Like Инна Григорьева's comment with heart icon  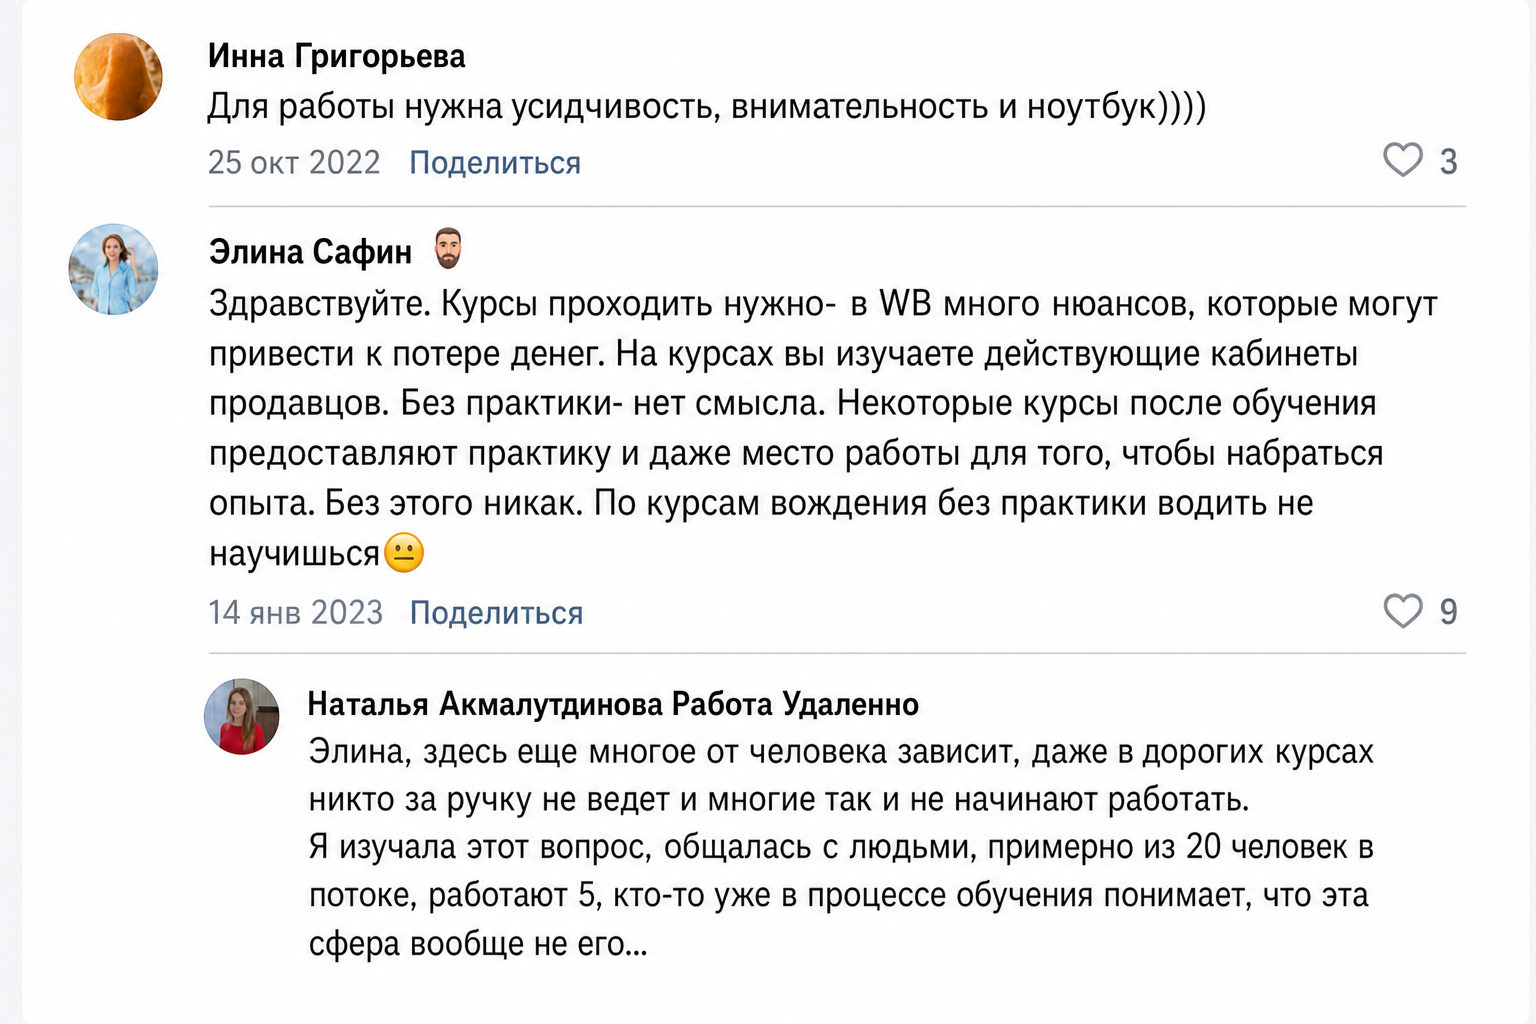[1402, 160]
